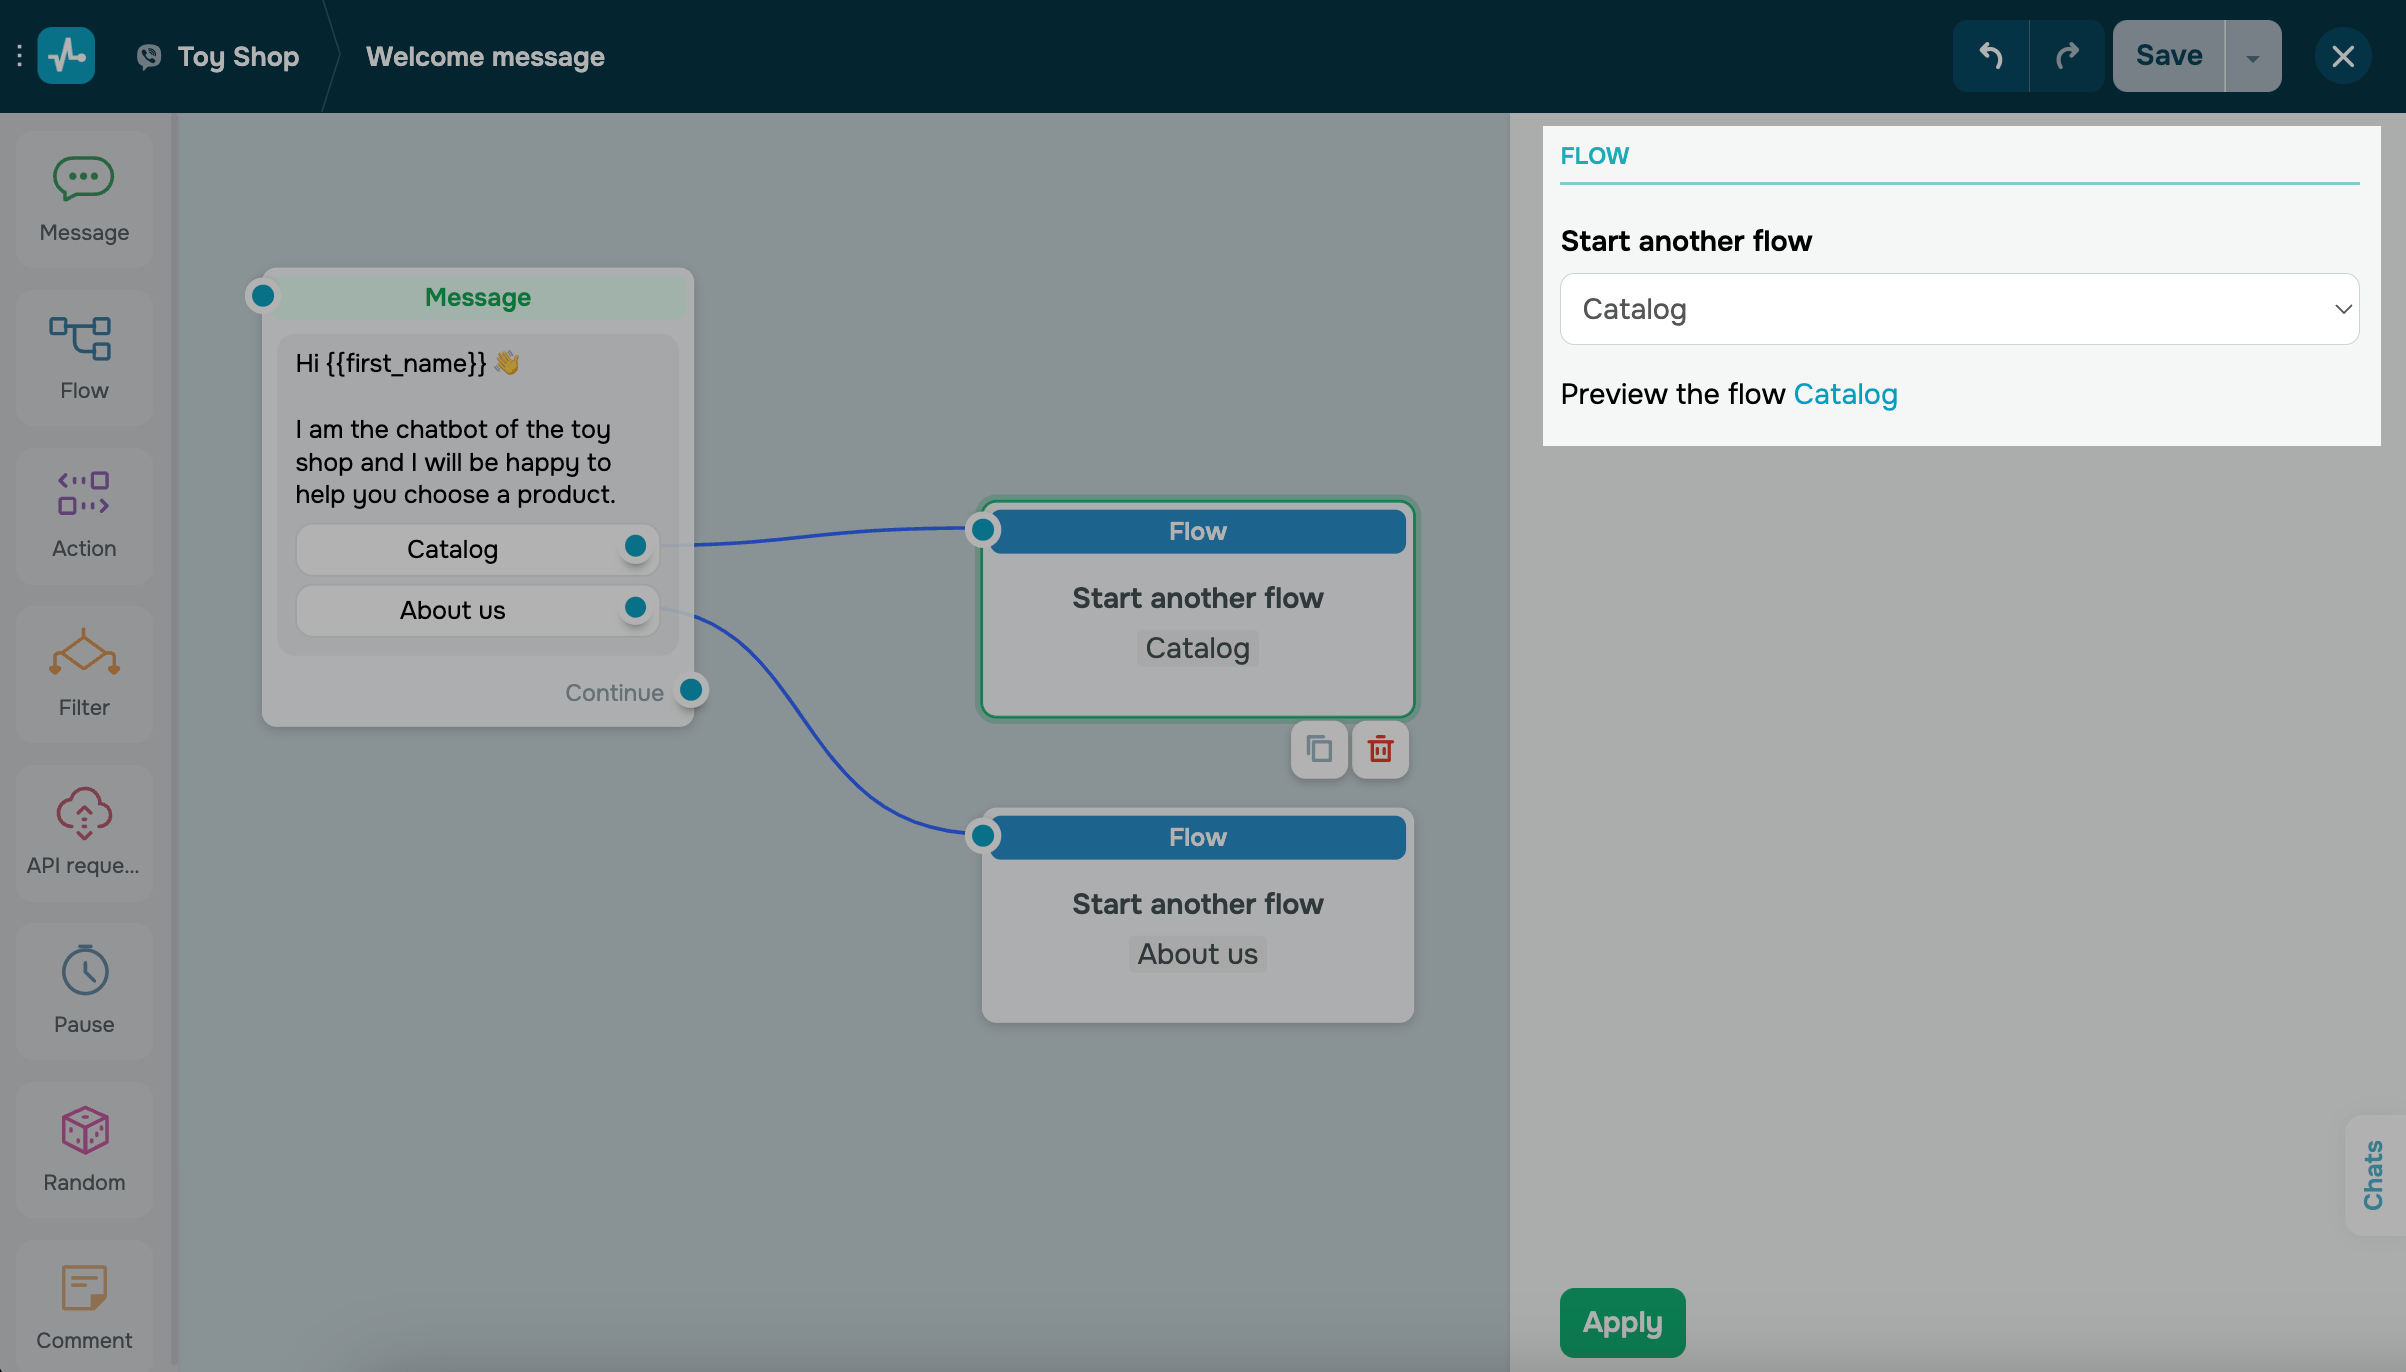The image size is (2406, 1372).
Task: Open the Catalog flow preview link
Action: pyautogui.click(x=1845, y=394)
